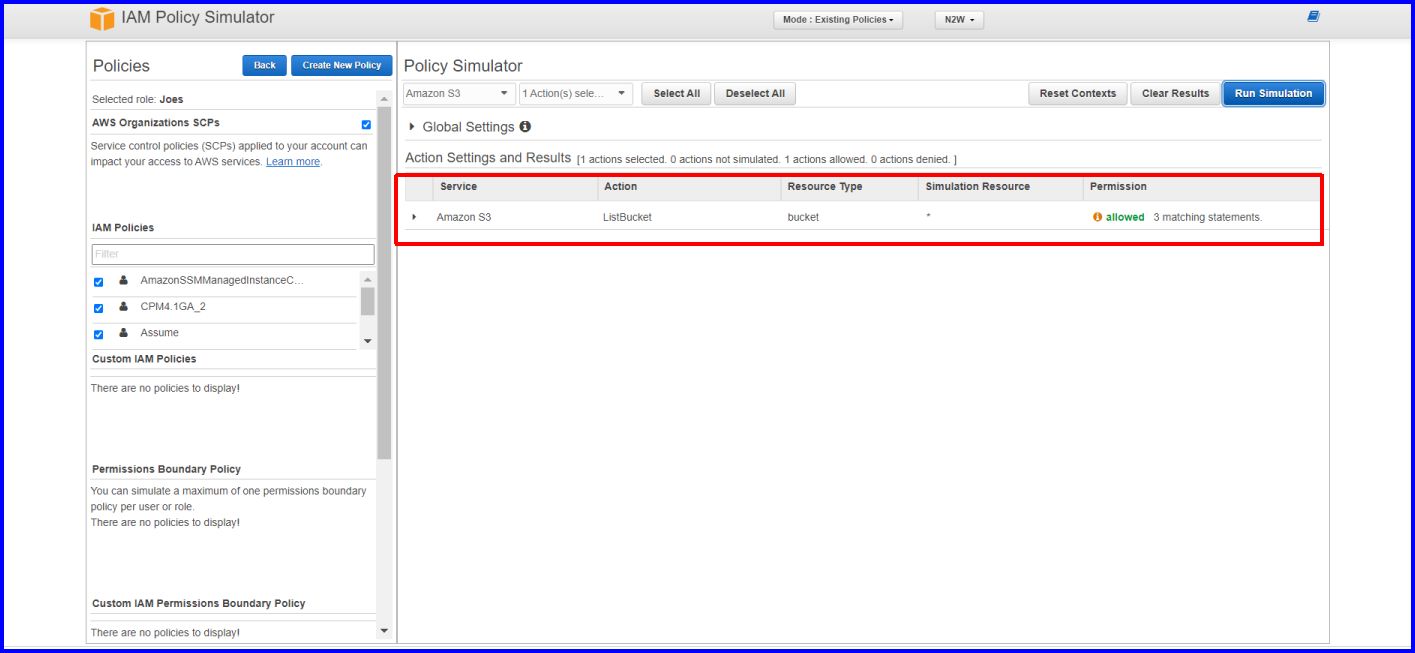The image size is (1415, 653).
Task: Expand the Global Settings section
Action: click(410, 127)
